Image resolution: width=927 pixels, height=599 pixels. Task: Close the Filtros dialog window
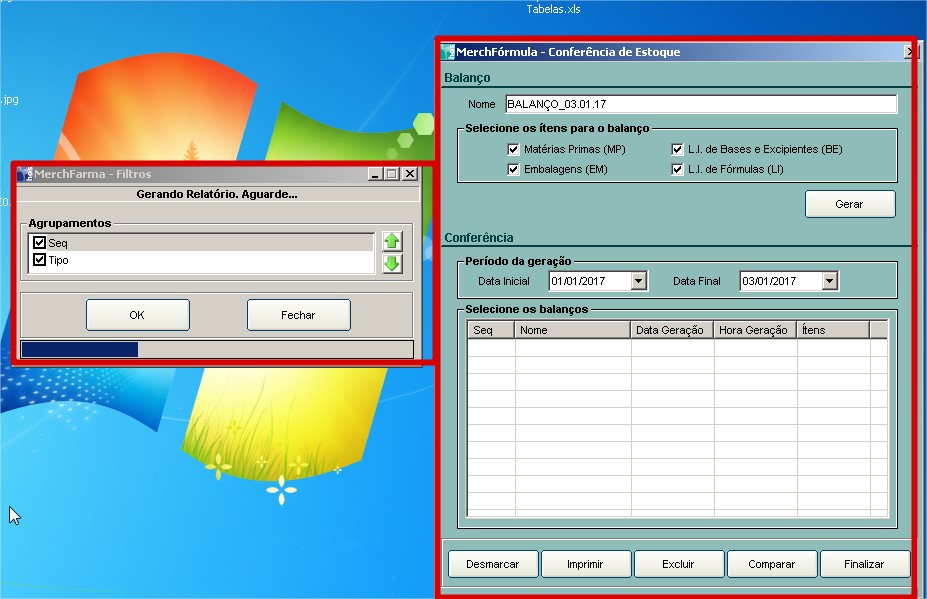click(x=408, y=174)
